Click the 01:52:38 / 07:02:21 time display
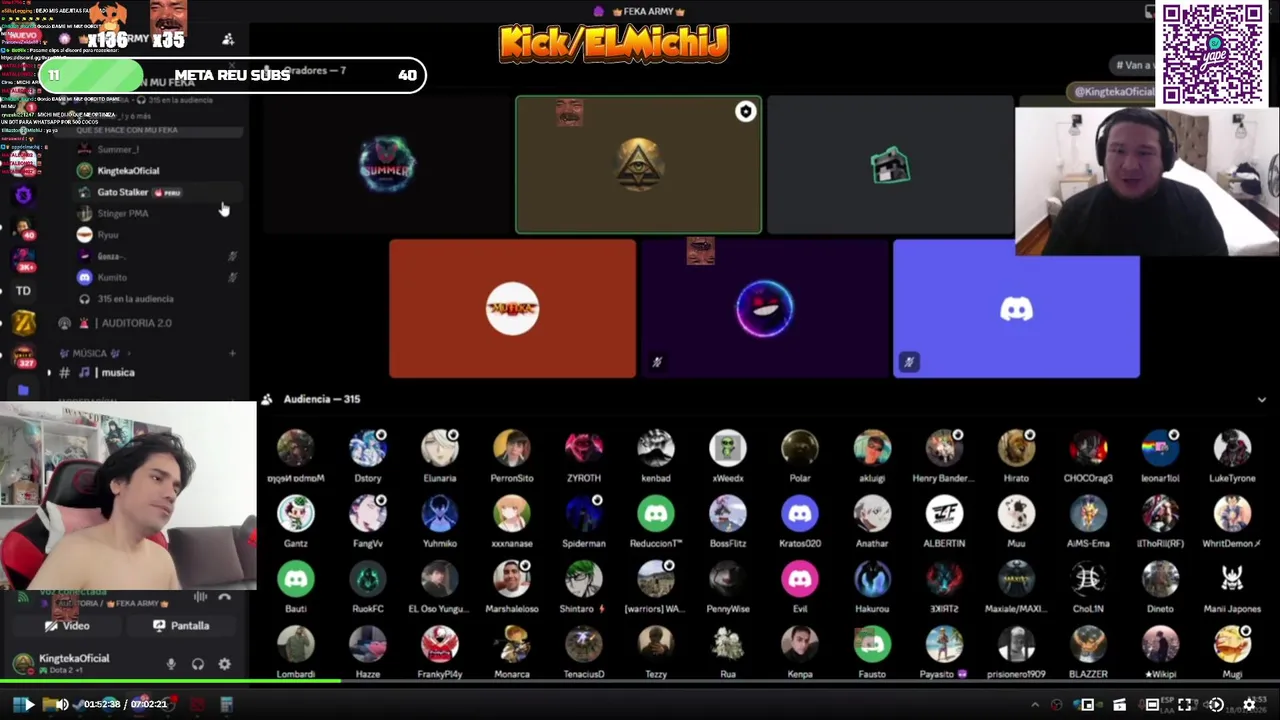1280x720 pixels. (125, 704)
